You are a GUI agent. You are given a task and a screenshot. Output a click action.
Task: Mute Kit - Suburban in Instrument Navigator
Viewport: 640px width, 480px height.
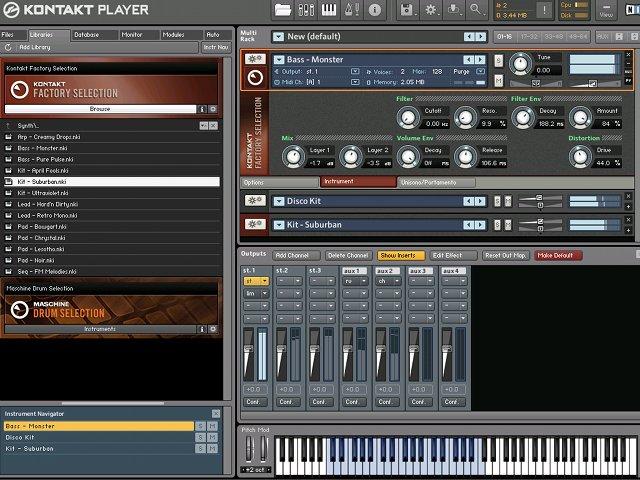[x=212, y=449]
